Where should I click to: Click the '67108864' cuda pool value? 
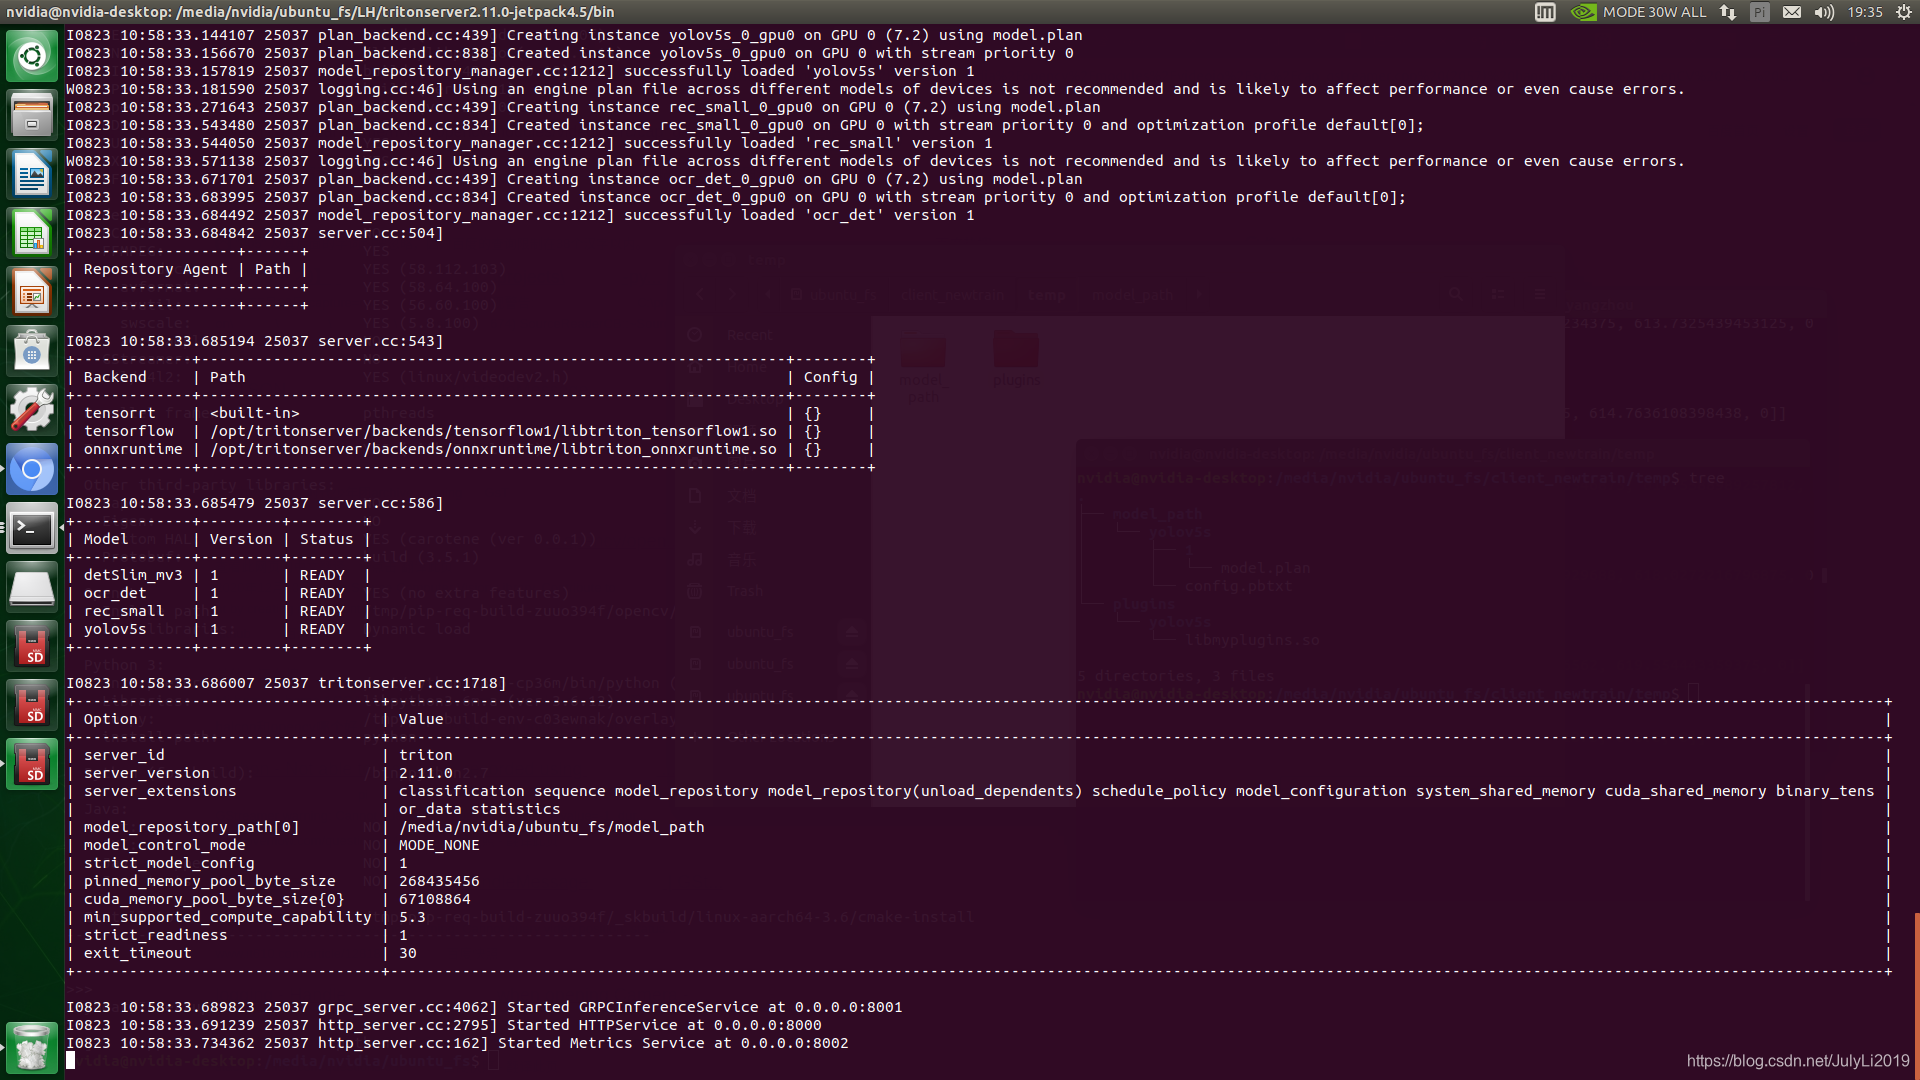(434, 899)
